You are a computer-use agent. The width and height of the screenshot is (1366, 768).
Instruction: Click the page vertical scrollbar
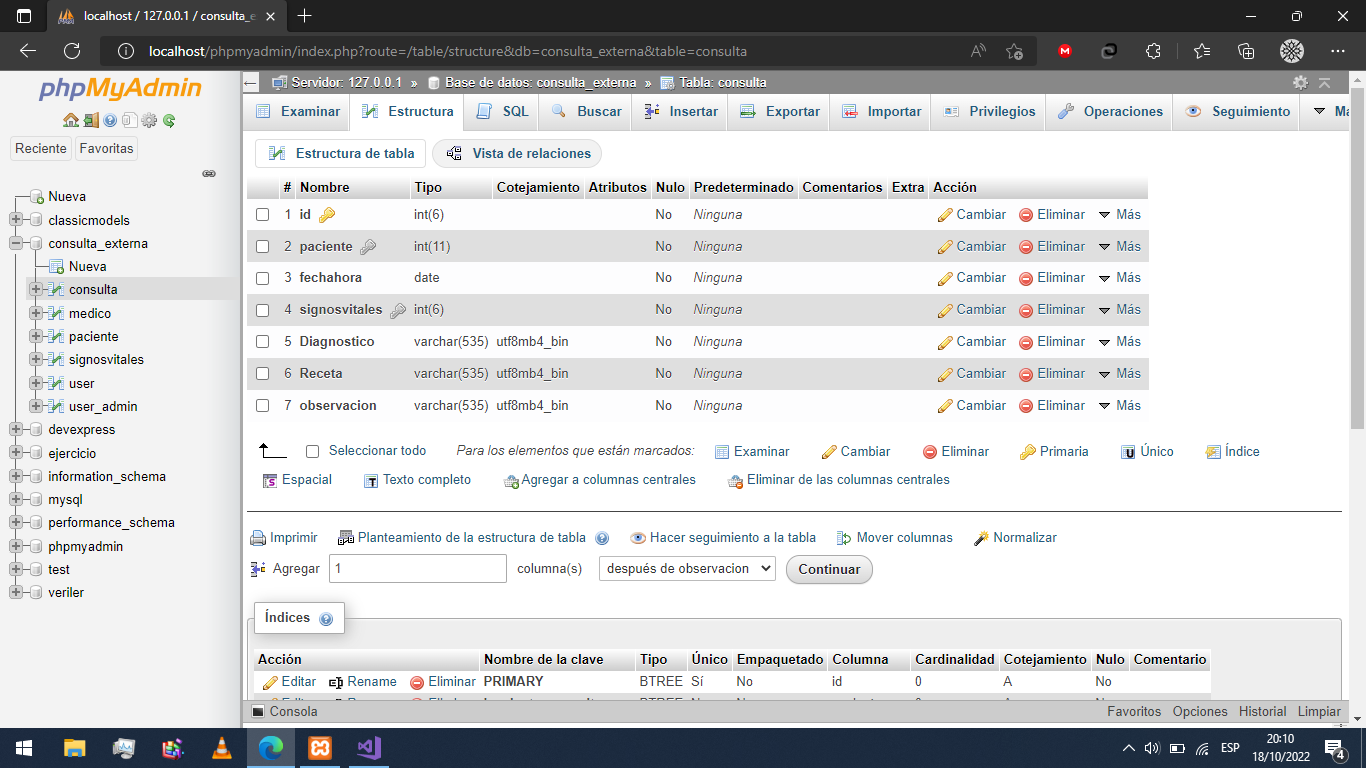[x=1357, y=260]
